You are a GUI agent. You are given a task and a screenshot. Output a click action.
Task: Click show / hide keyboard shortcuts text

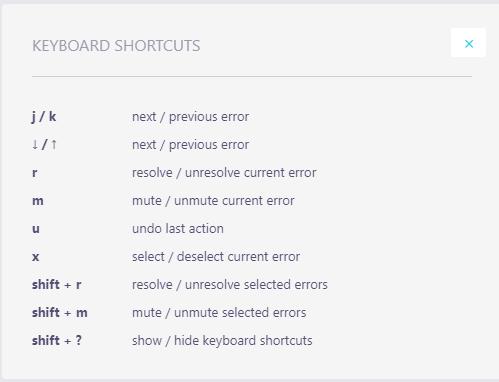coord(222,341)
